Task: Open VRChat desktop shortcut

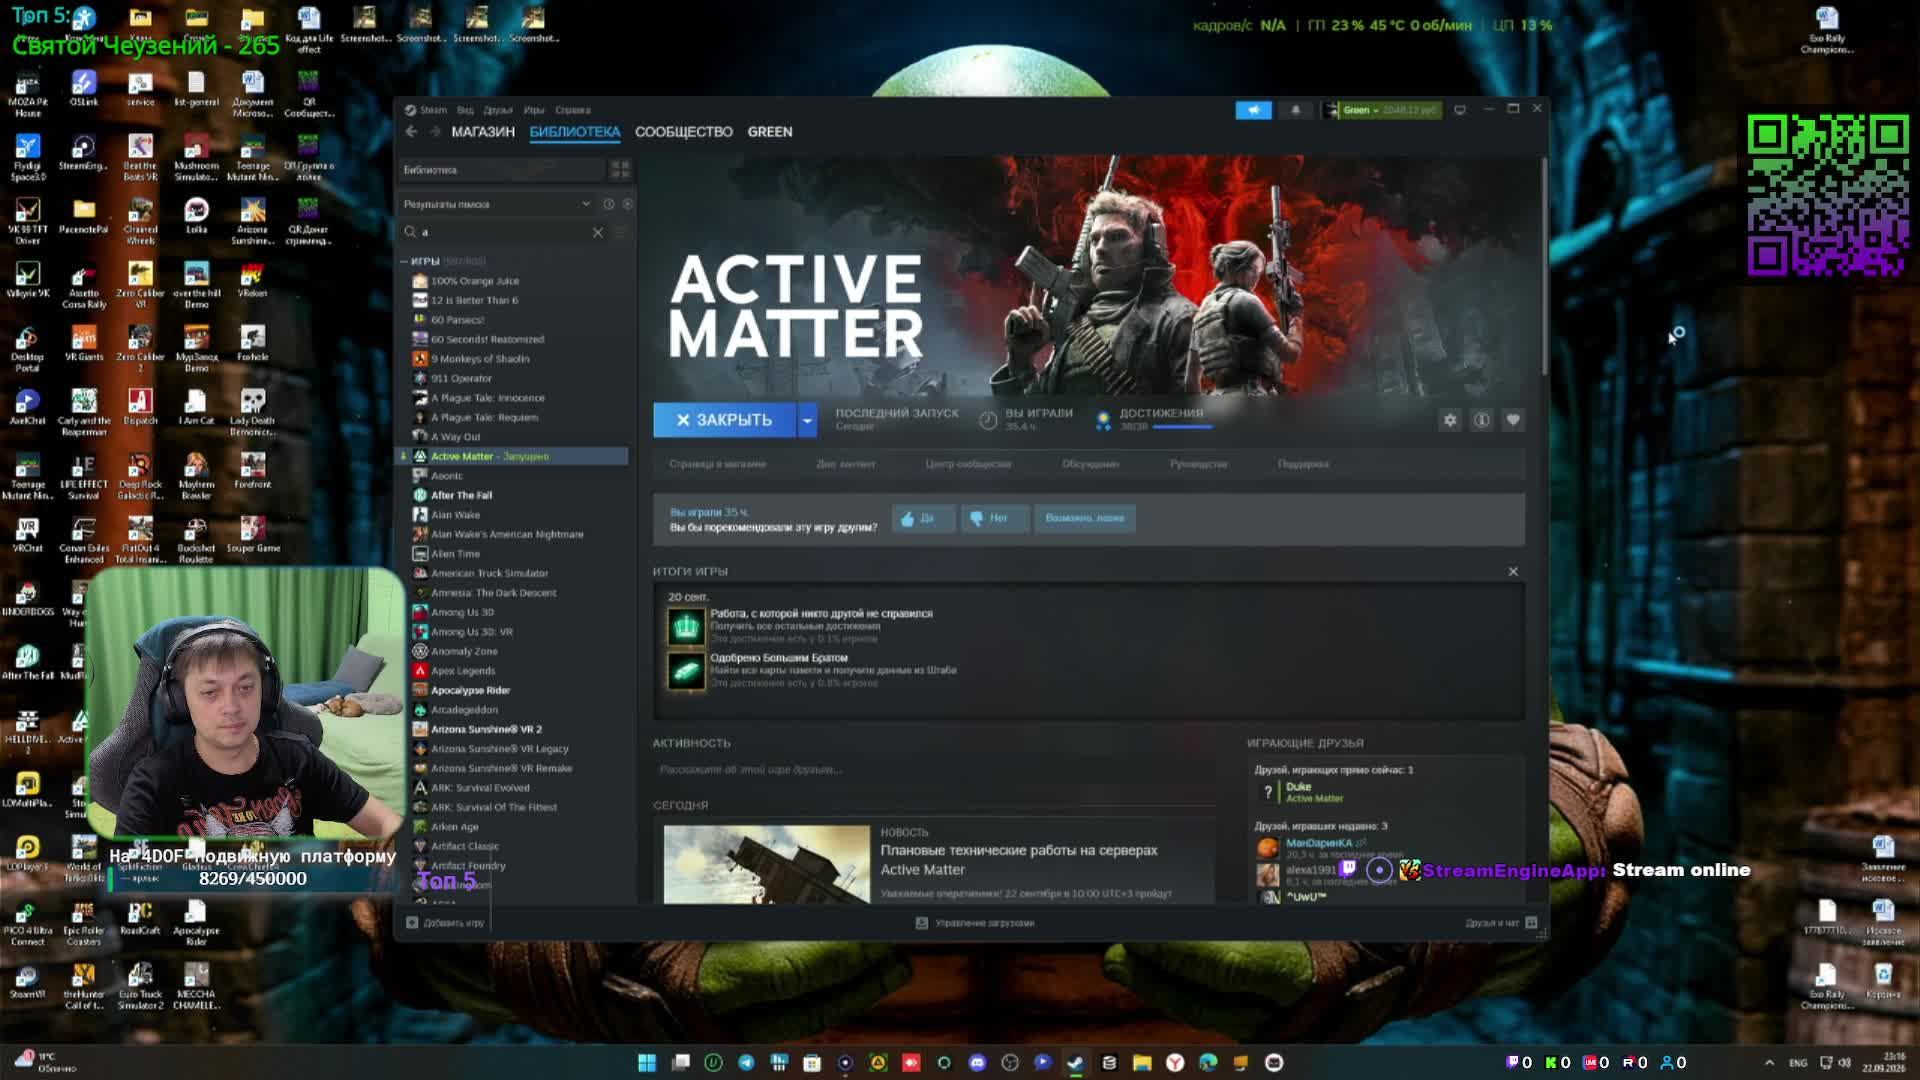Action: (27, 534)
